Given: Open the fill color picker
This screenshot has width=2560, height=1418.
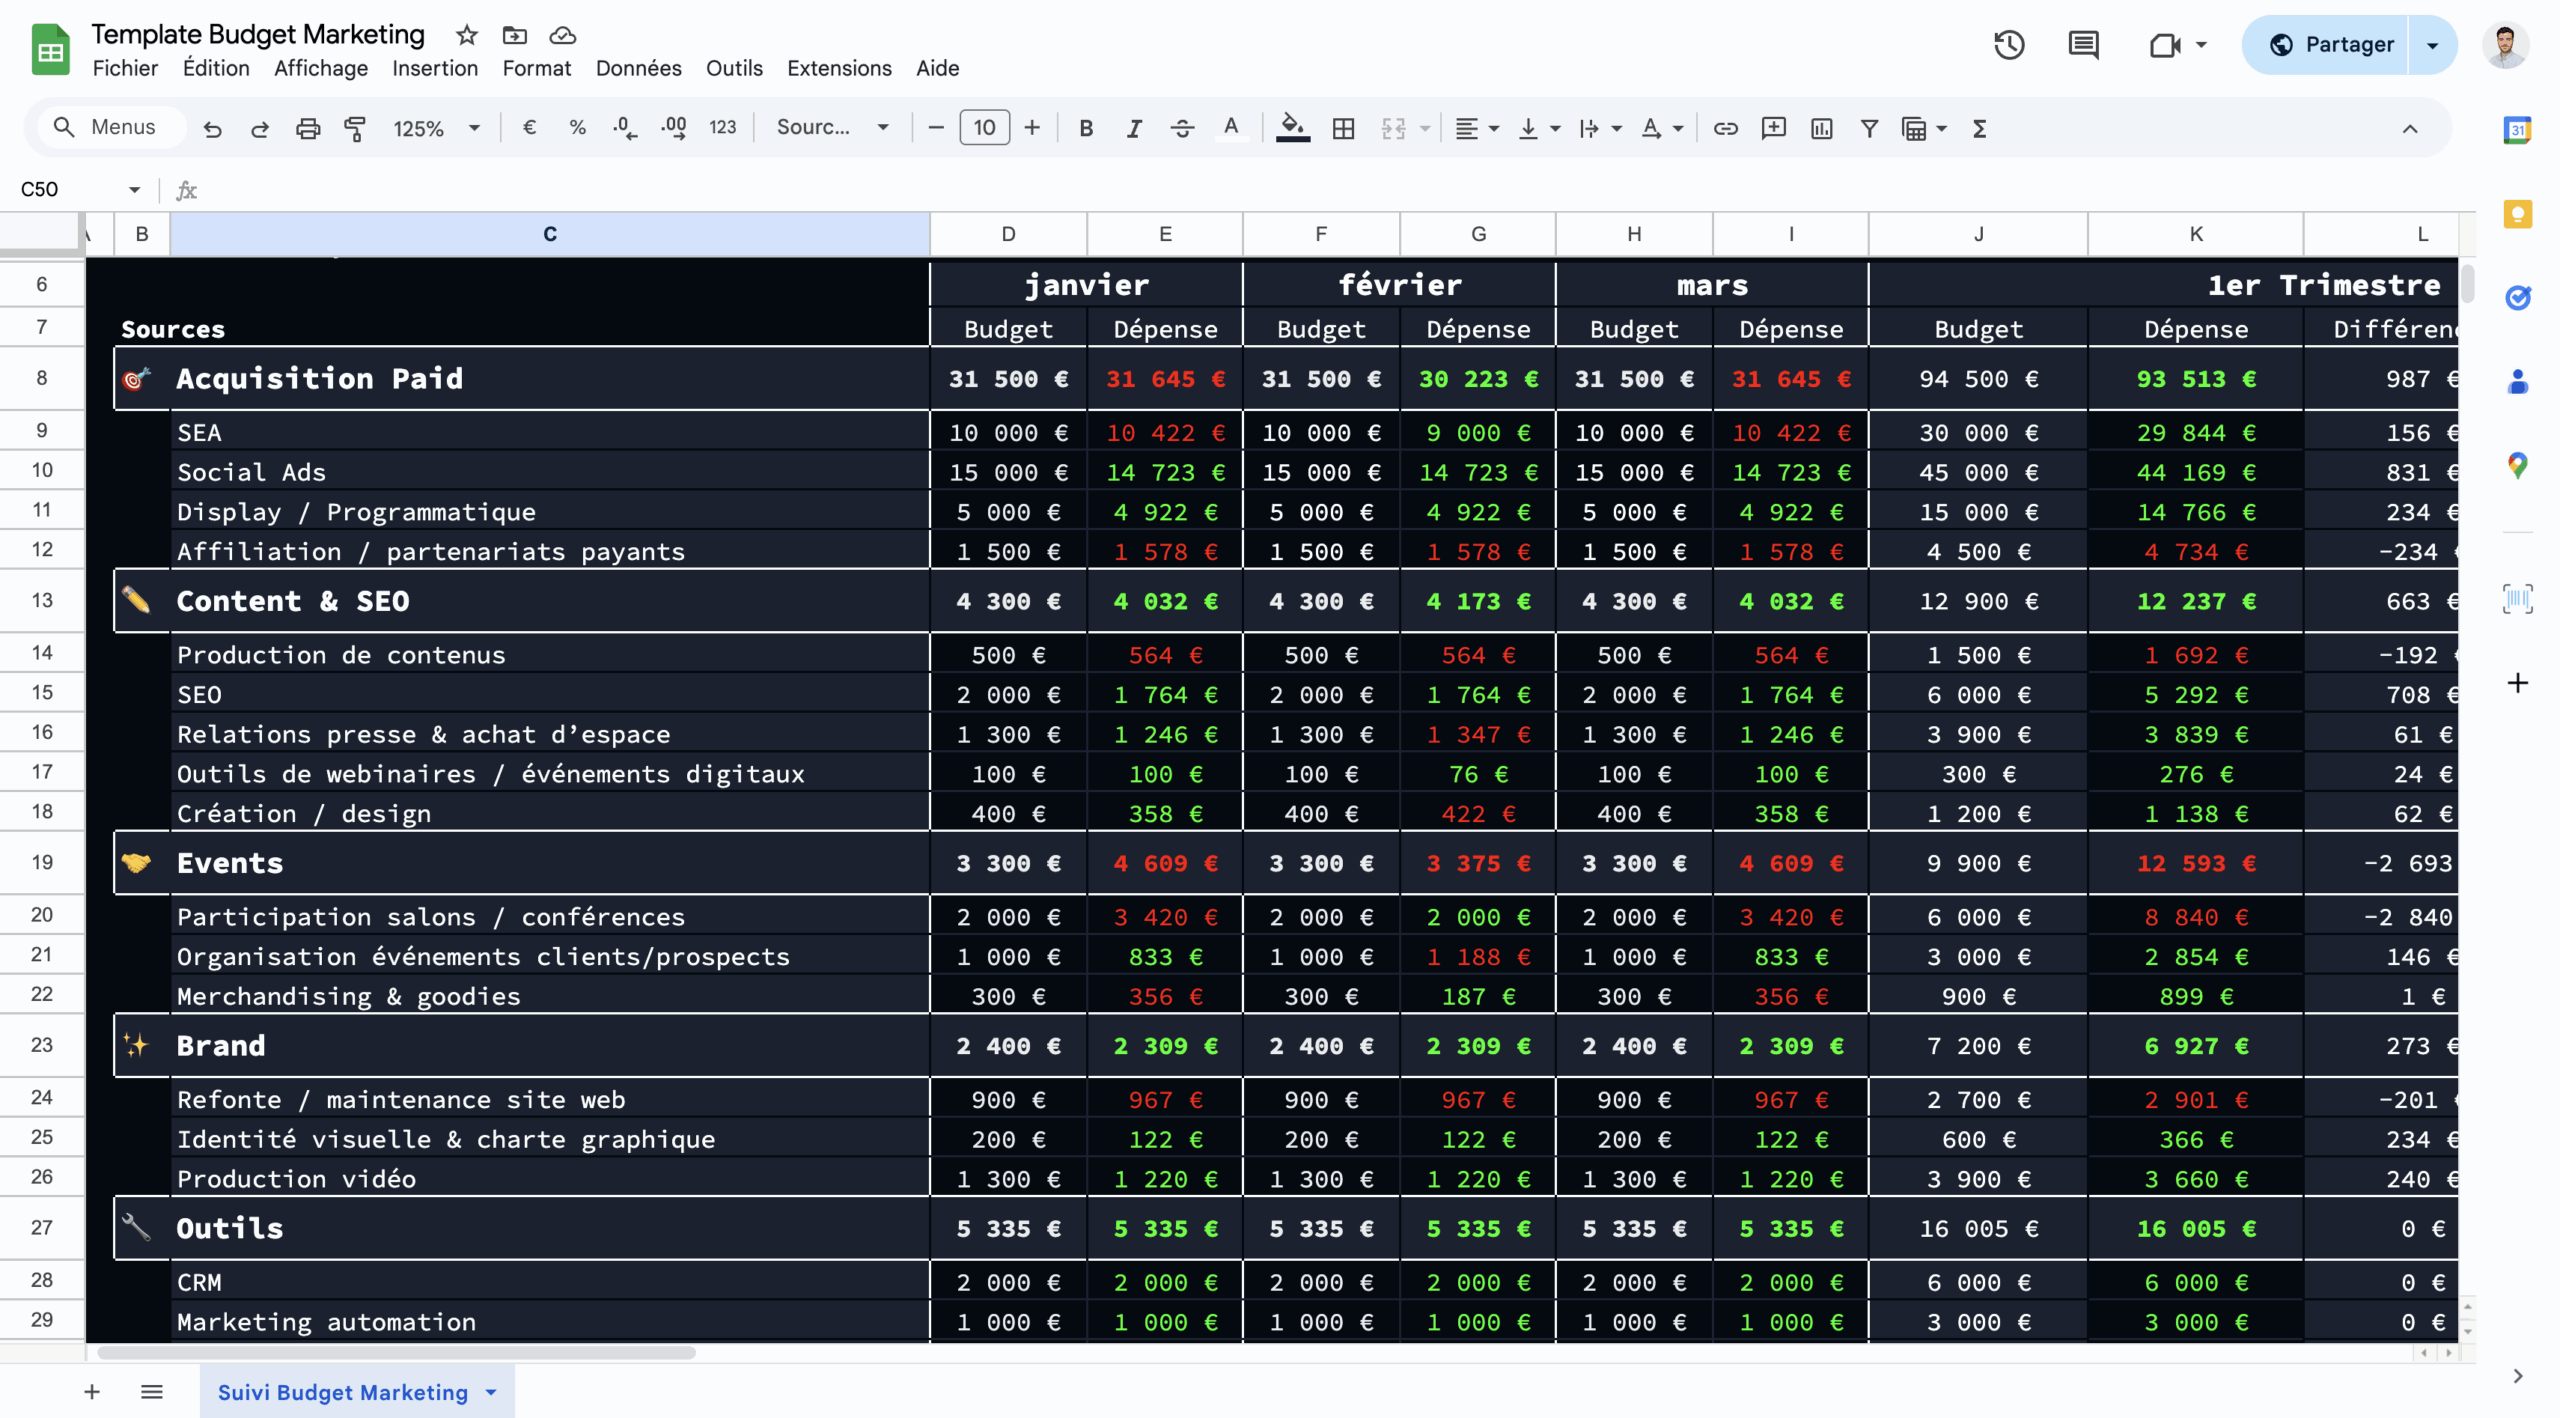Looking at the screenshot, I should pyautogui.click(x=1292, y=128).
